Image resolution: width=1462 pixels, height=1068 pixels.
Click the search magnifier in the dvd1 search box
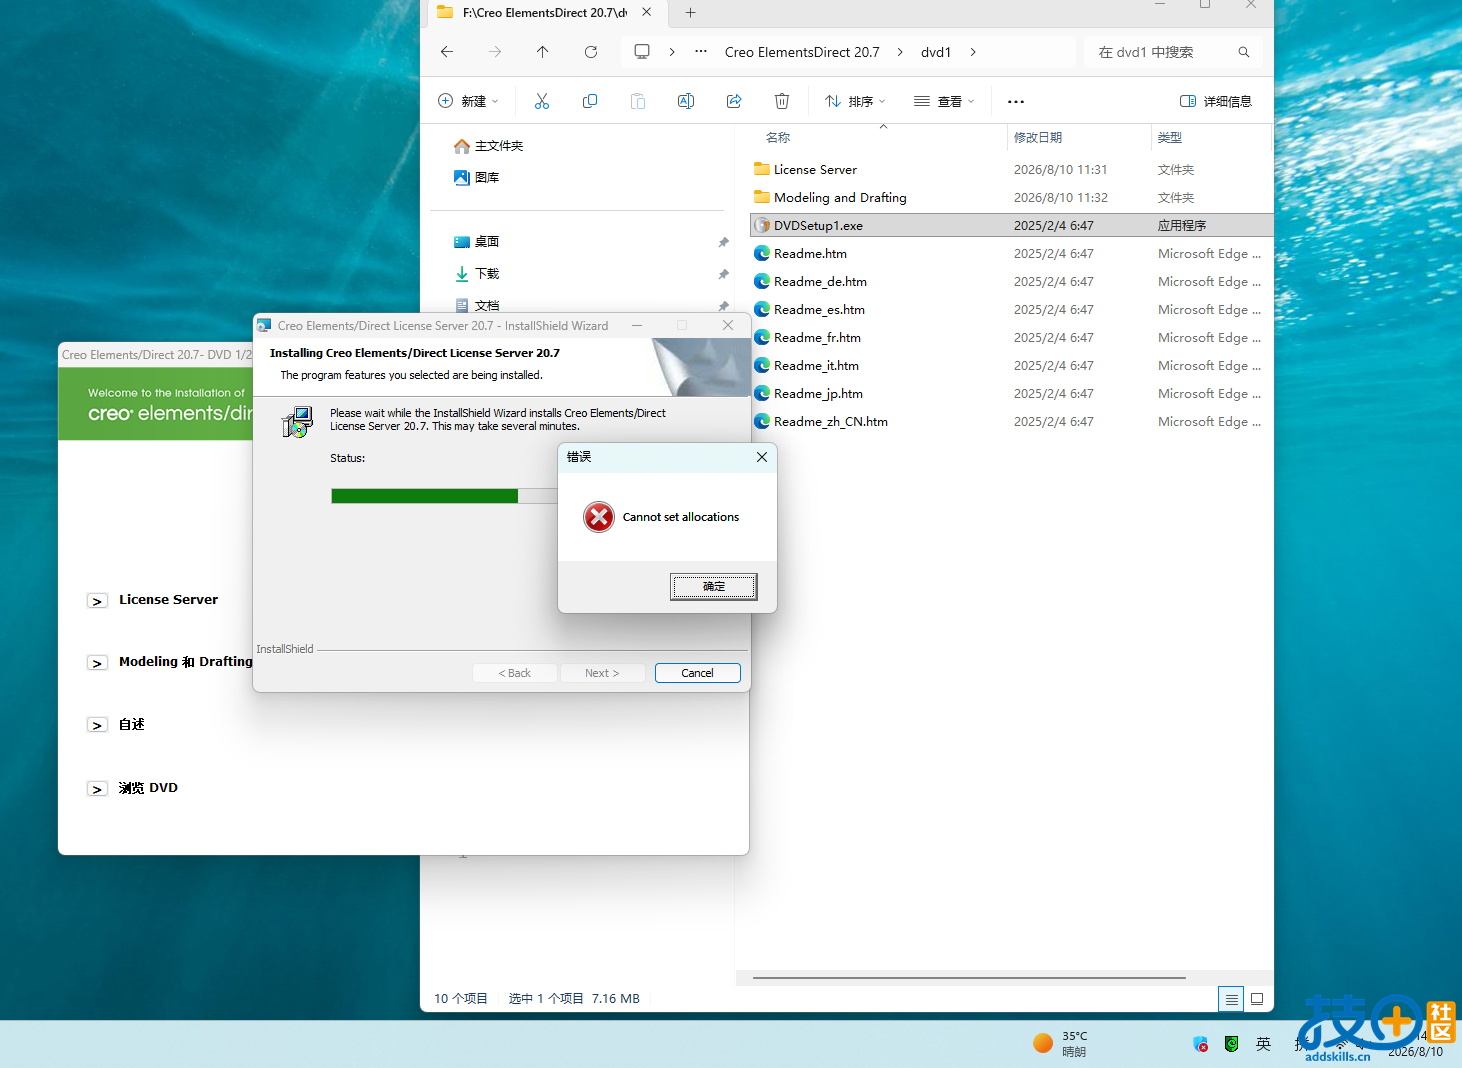1244,52
